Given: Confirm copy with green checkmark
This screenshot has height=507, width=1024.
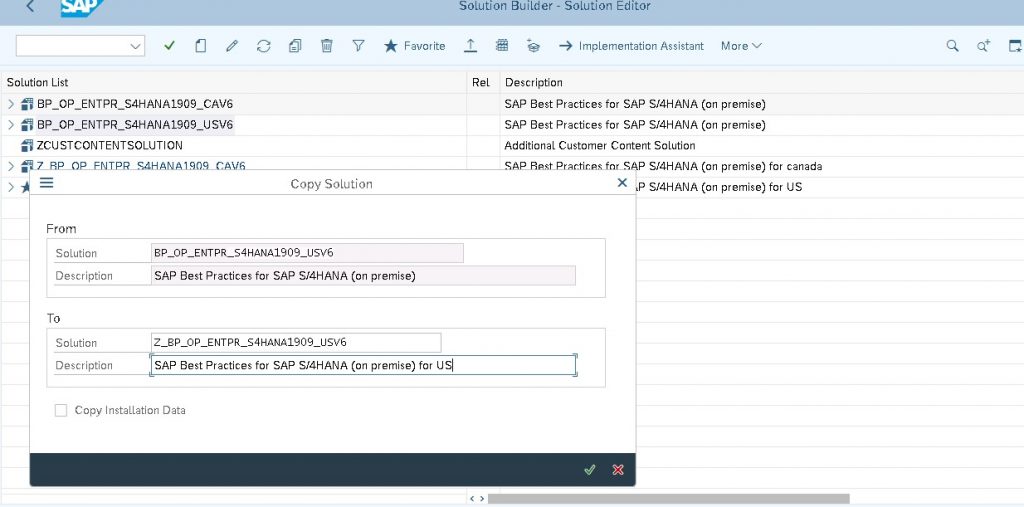Looking at the screenshot, I should click(x=590, y=470).
